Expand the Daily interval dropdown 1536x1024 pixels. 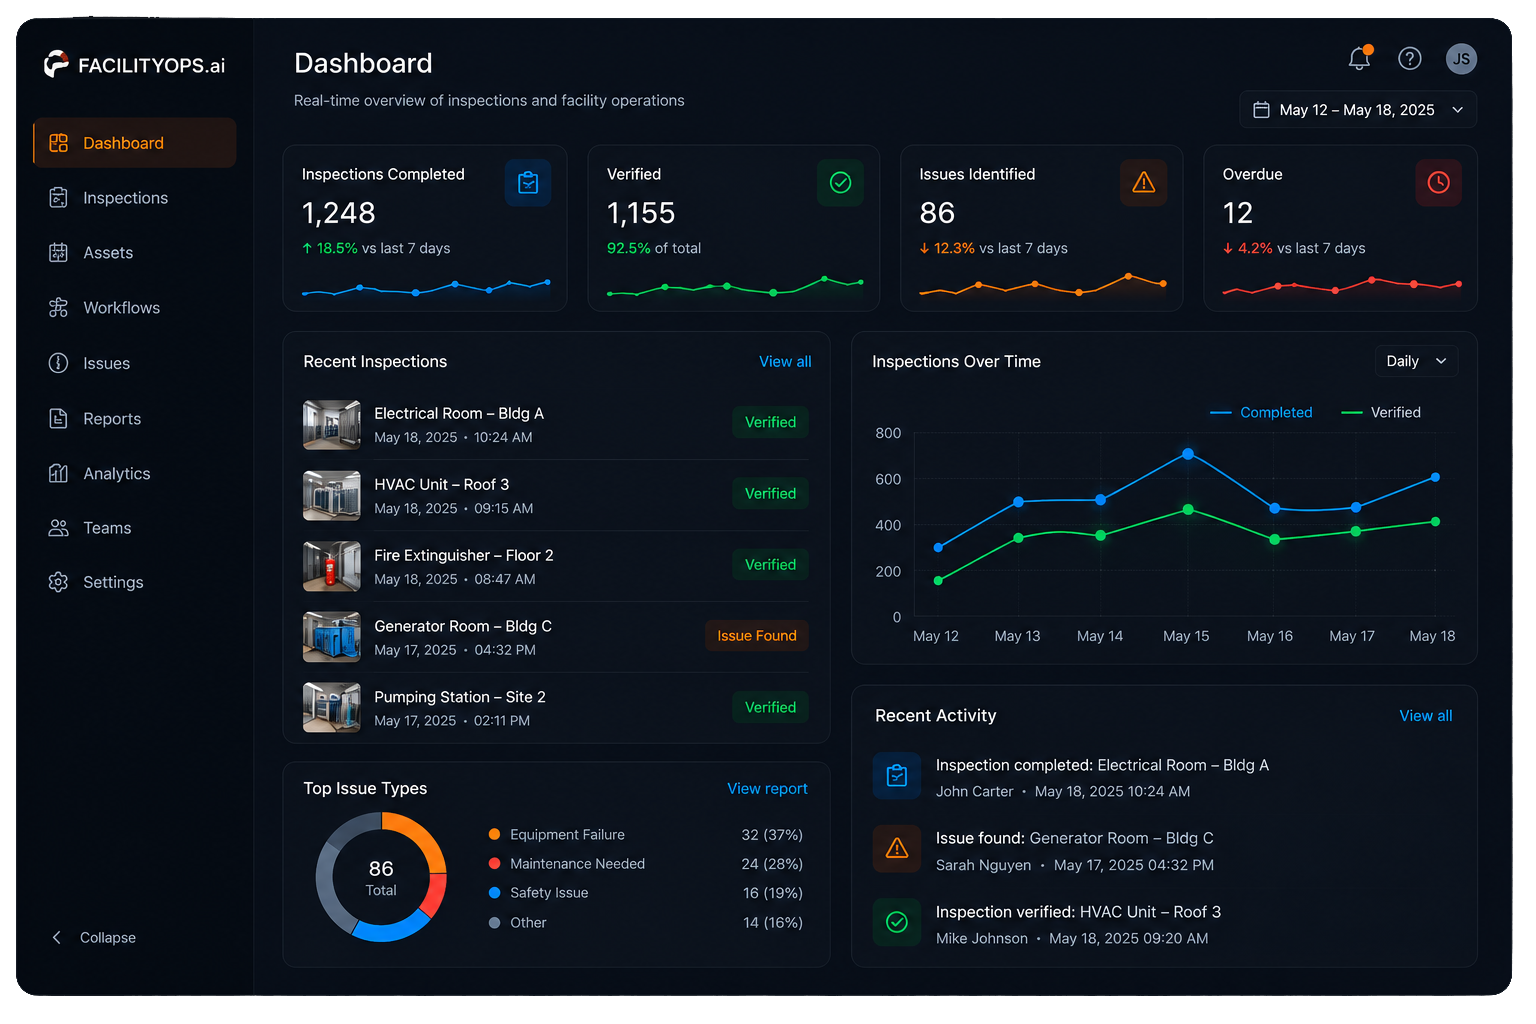point(1416,361)
